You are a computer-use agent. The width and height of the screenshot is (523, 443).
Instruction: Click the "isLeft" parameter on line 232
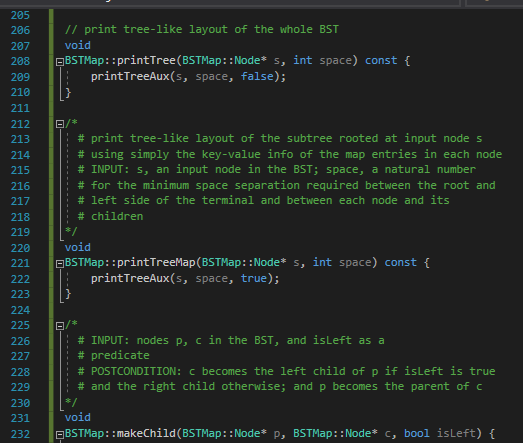(456, 433)
